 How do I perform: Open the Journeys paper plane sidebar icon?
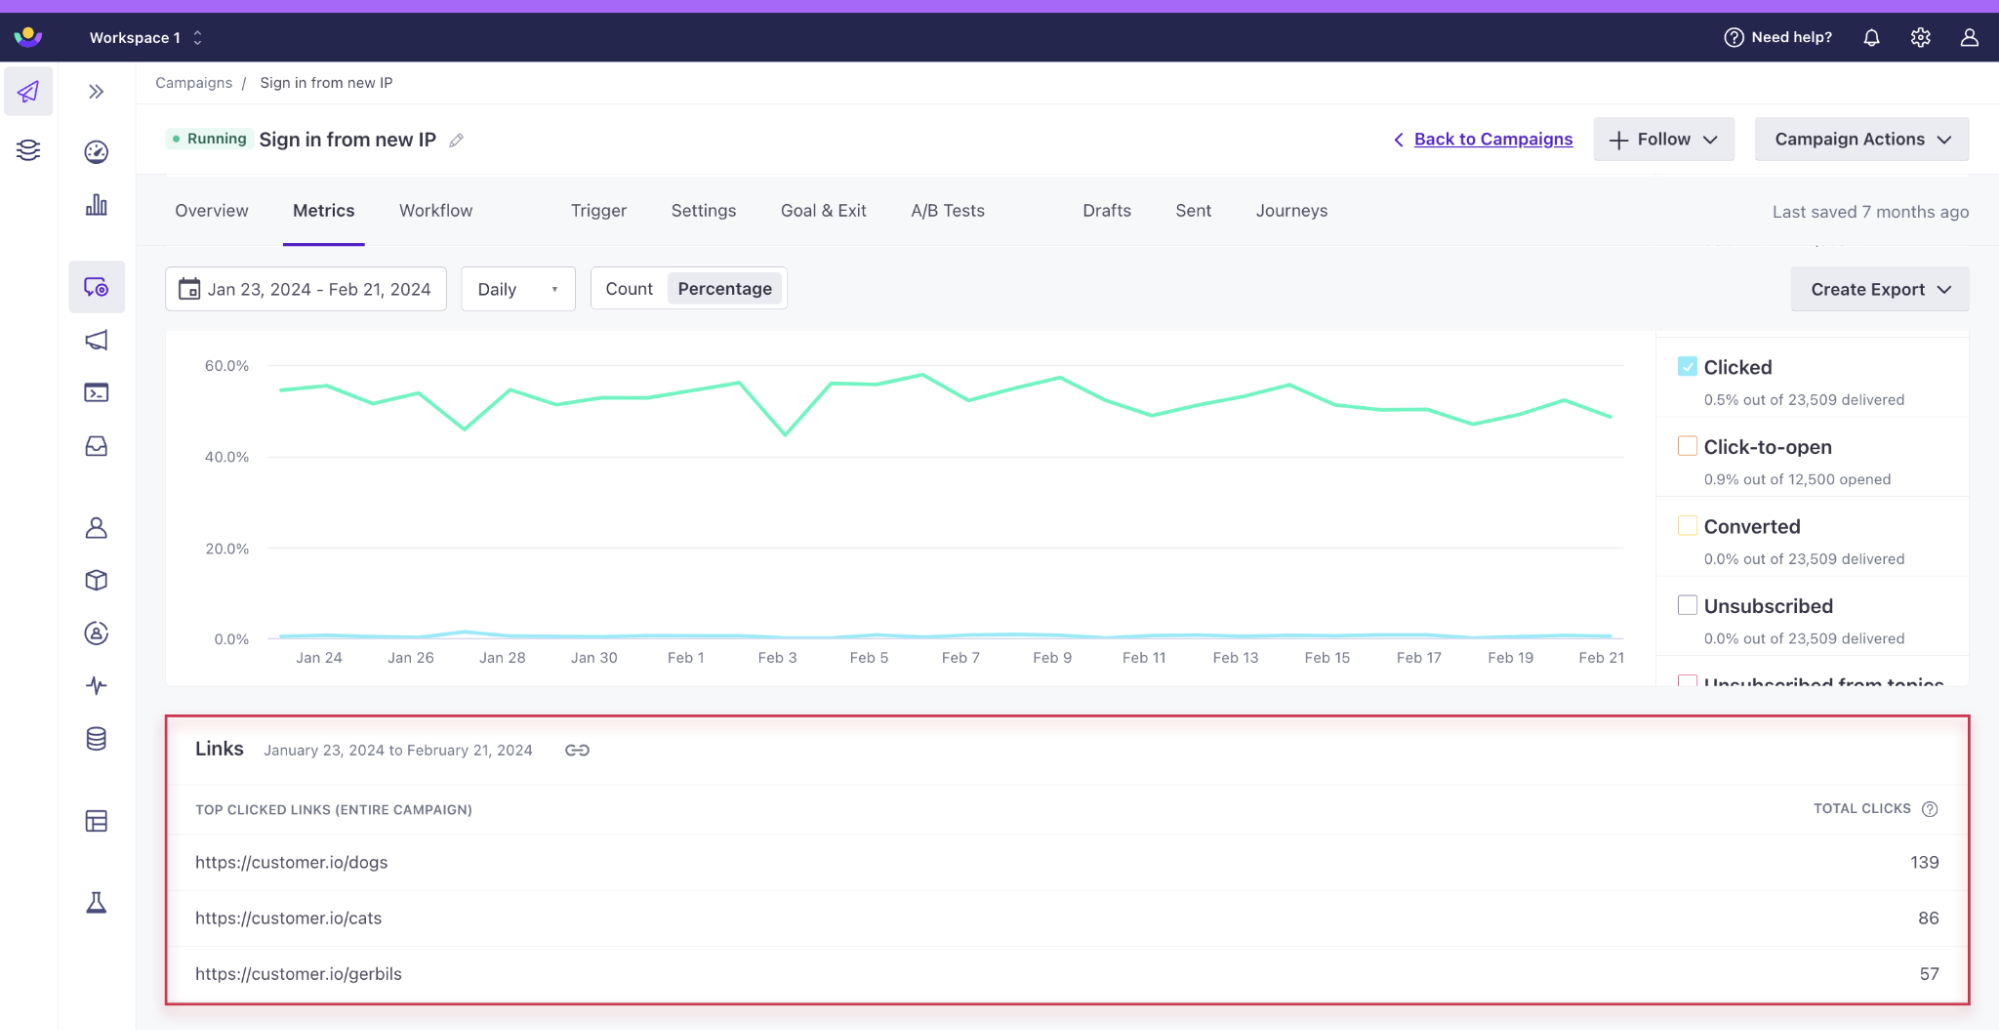28,92
